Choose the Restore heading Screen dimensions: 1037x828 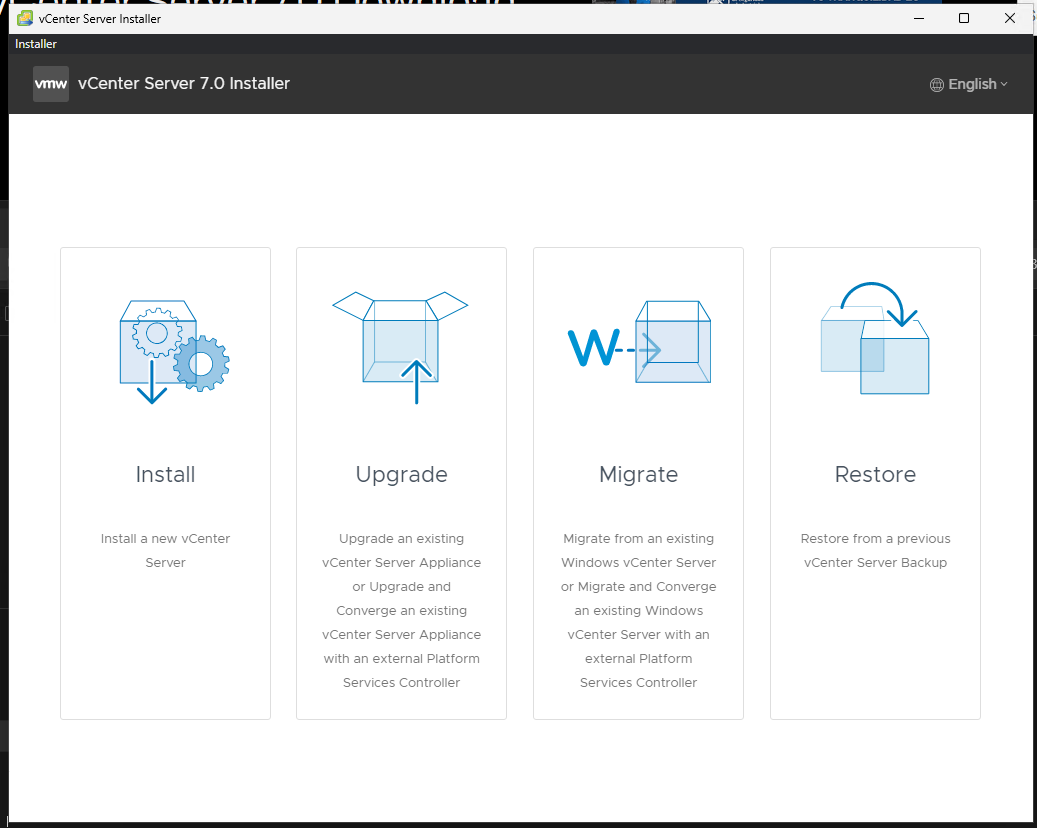pos(875,474)
